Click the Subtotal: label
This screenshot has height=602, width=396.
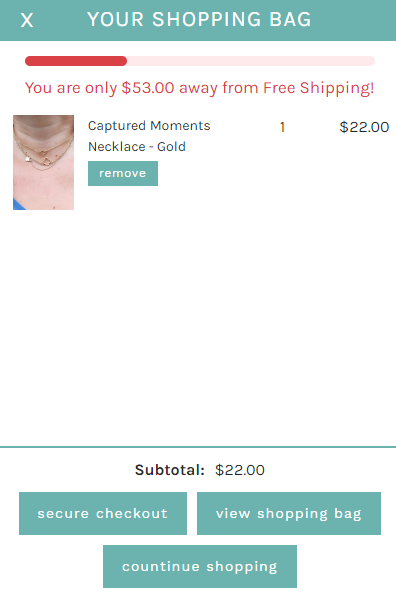[170, 470]
